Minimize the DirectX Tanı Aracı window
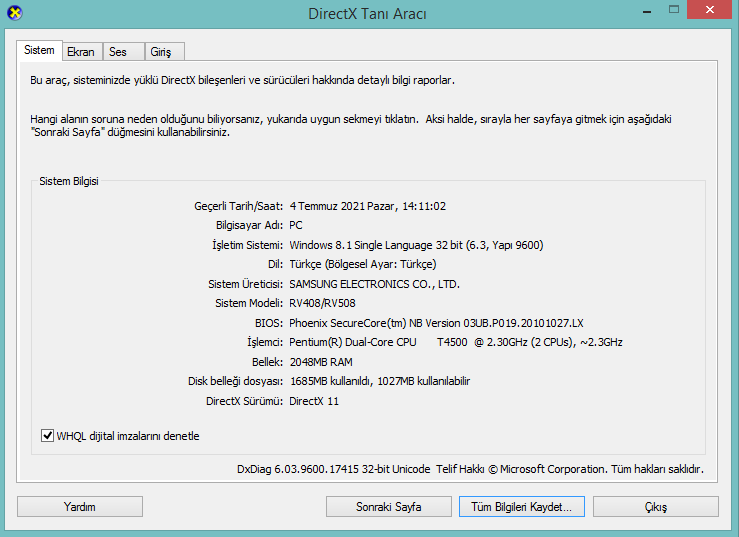Screen dimensions: 739x537 tap(647, 11)
